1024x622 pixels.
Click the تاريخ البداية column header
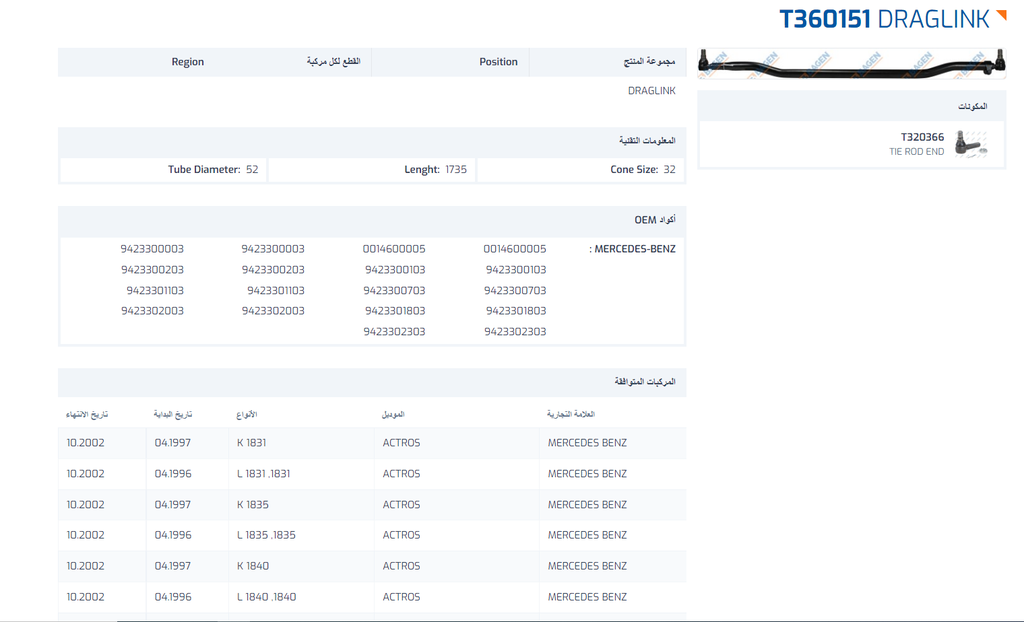pos(173,414)
